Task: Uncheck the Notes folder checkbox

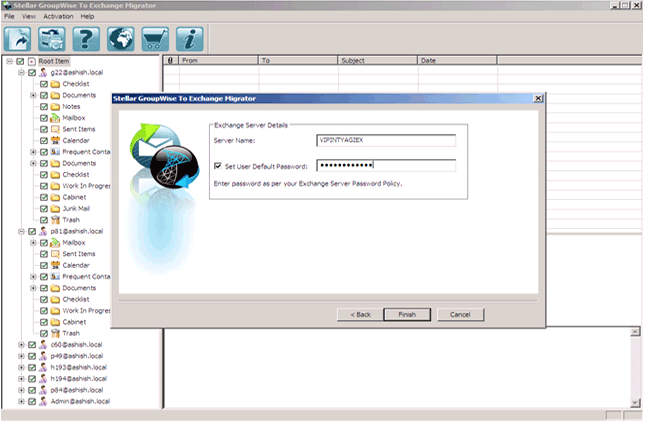Action: pos(44,107)
